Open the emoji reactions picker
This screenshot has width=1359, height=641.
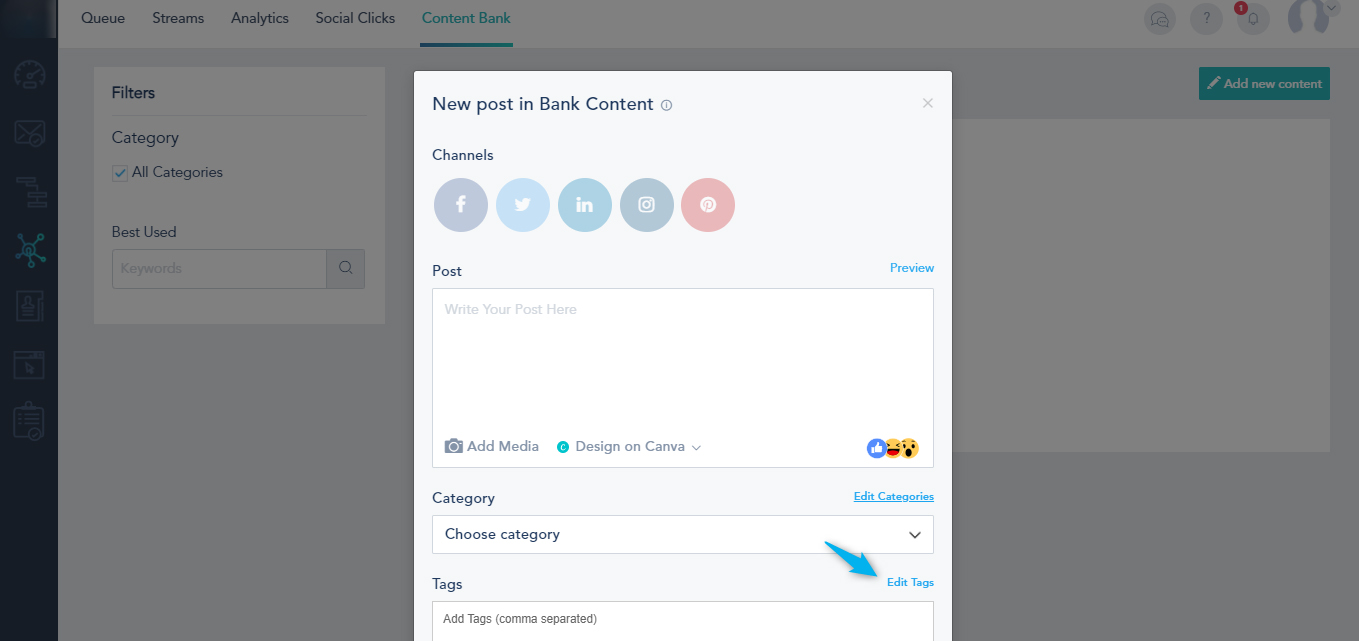click(892, 448)
